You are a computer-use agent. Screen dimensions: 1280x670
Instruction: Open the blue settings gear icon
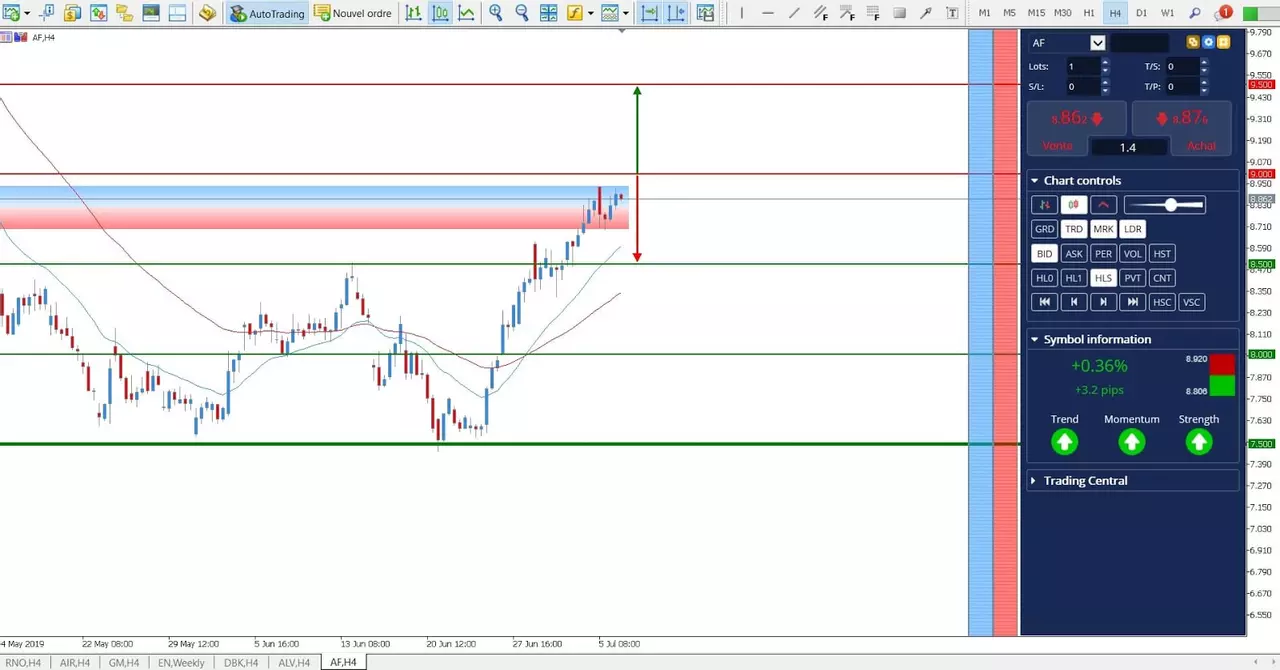[x=1208, y=42]
